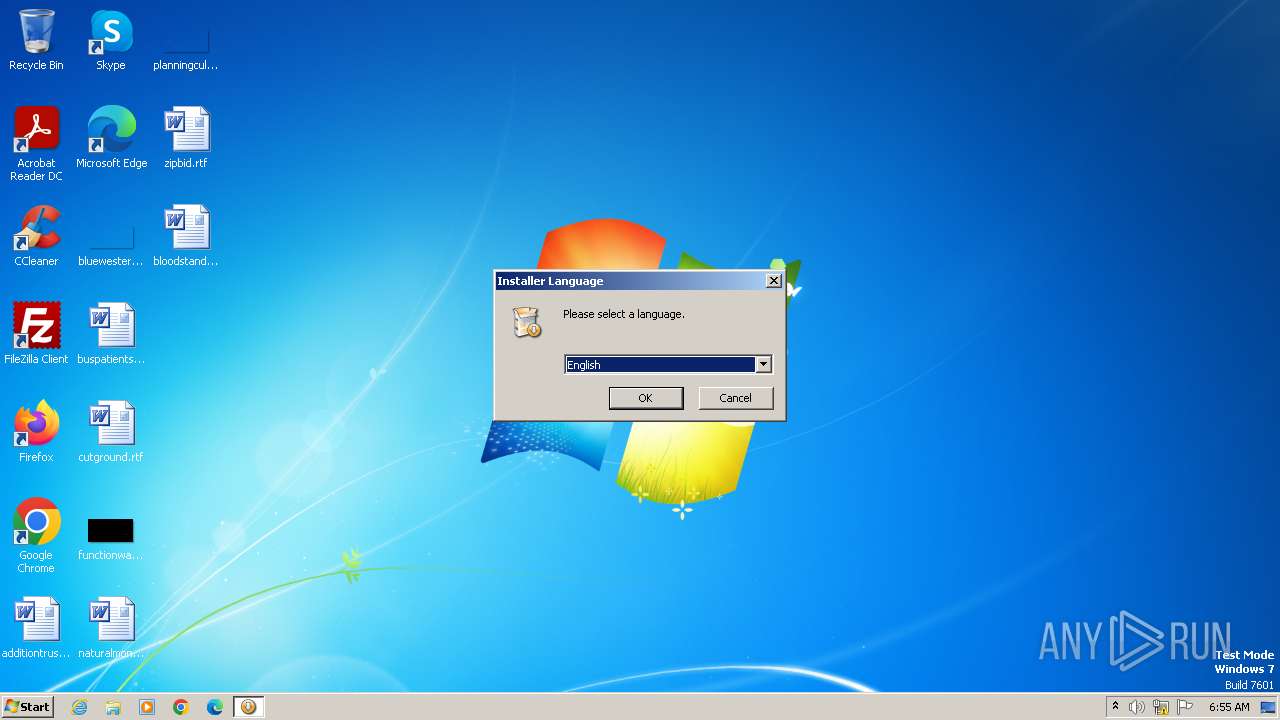Open the volume speaker tray icon
Viewport: 1280px width, 720px height.
(1137, 707)
